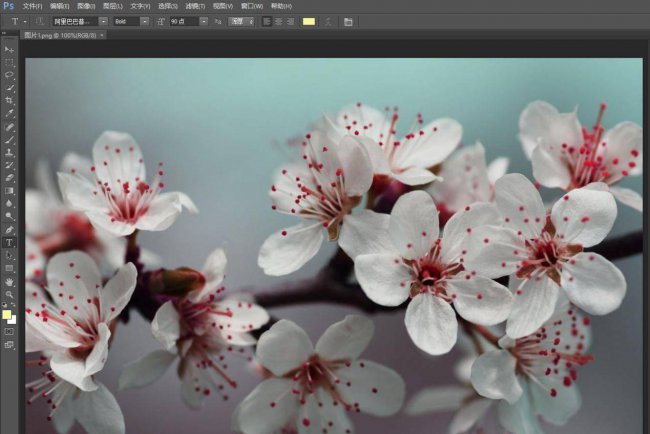650x434 pixels.
Task: Select the Eraser tool
Action: [x=9, y=178]
